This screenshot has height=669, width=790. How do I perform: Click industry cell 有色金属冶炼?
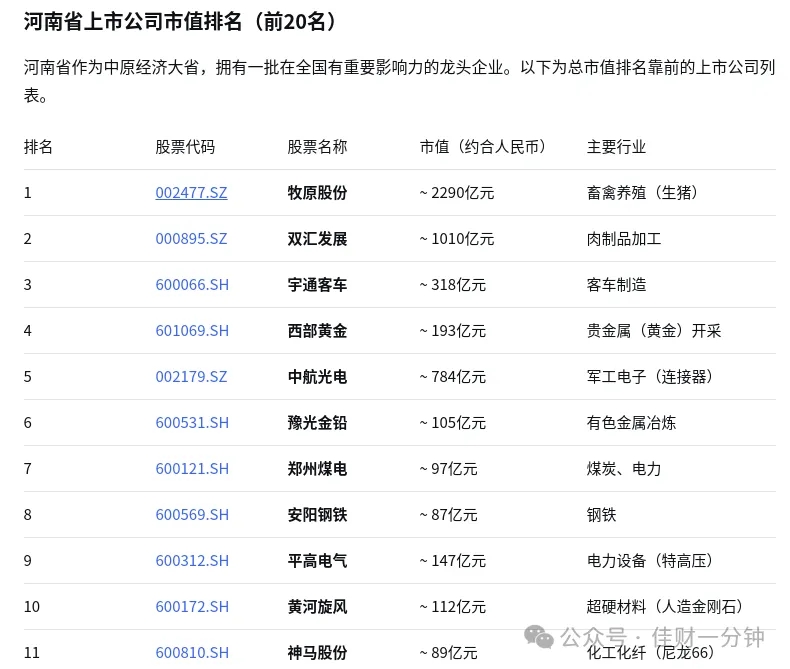pos(631,422)
